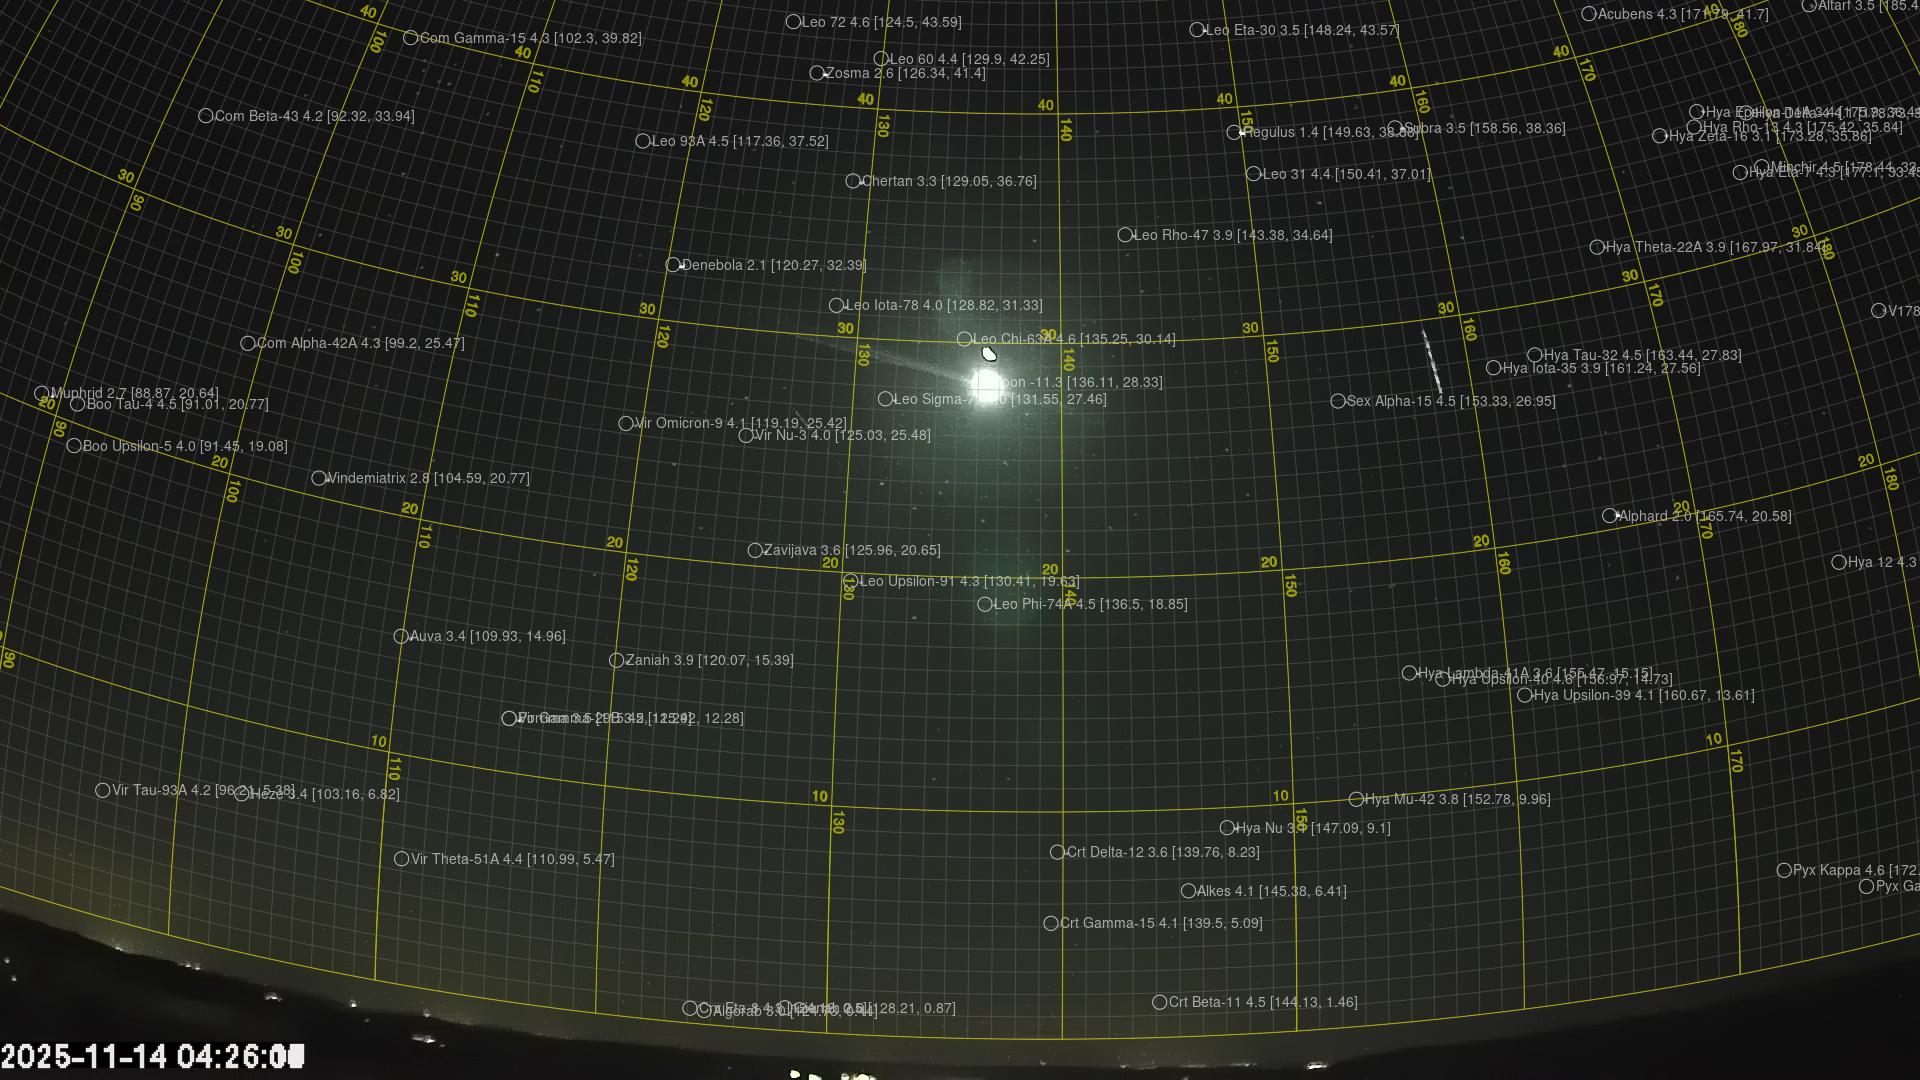The height and width of the screenshot is (1080, 1920).
Task: Click the Muphrid star marker circle
Action: click(x=42, y=393)
